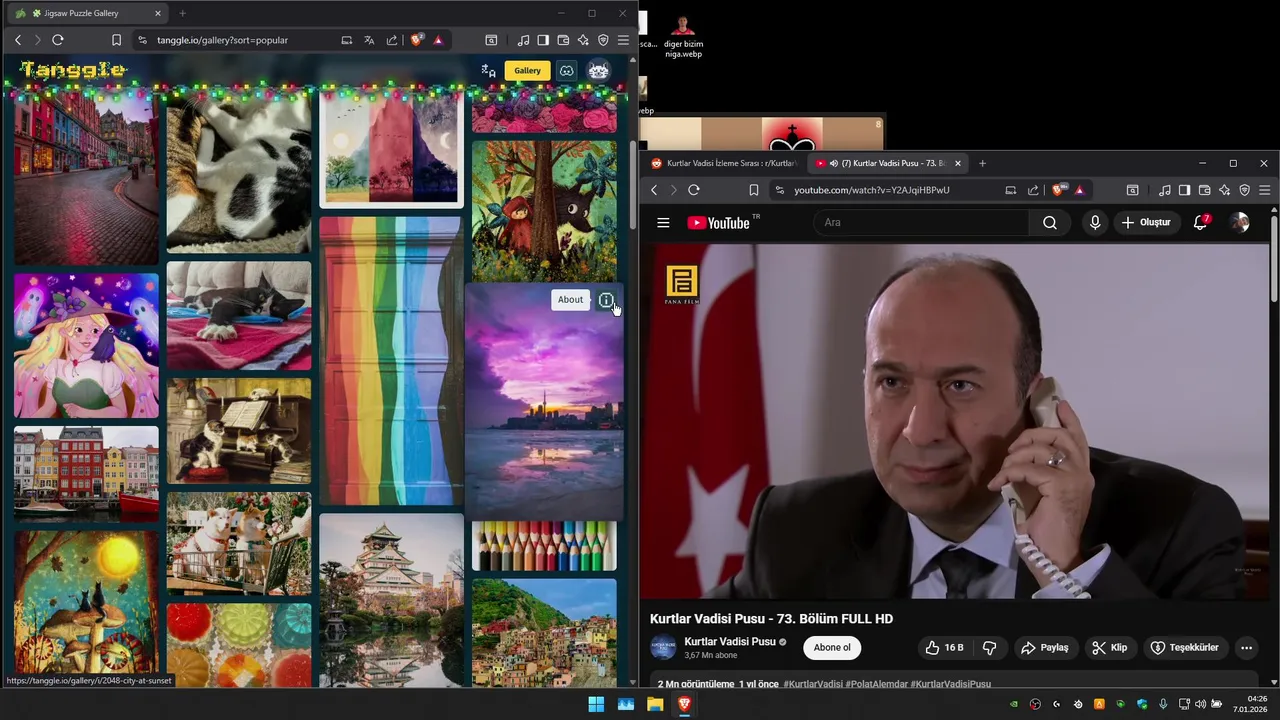Switch to the Kurtlar Vadisi İzleme Sırası tab
Image resolution: width=1280 pixels, height=720 pixels.
pos(723,163)
